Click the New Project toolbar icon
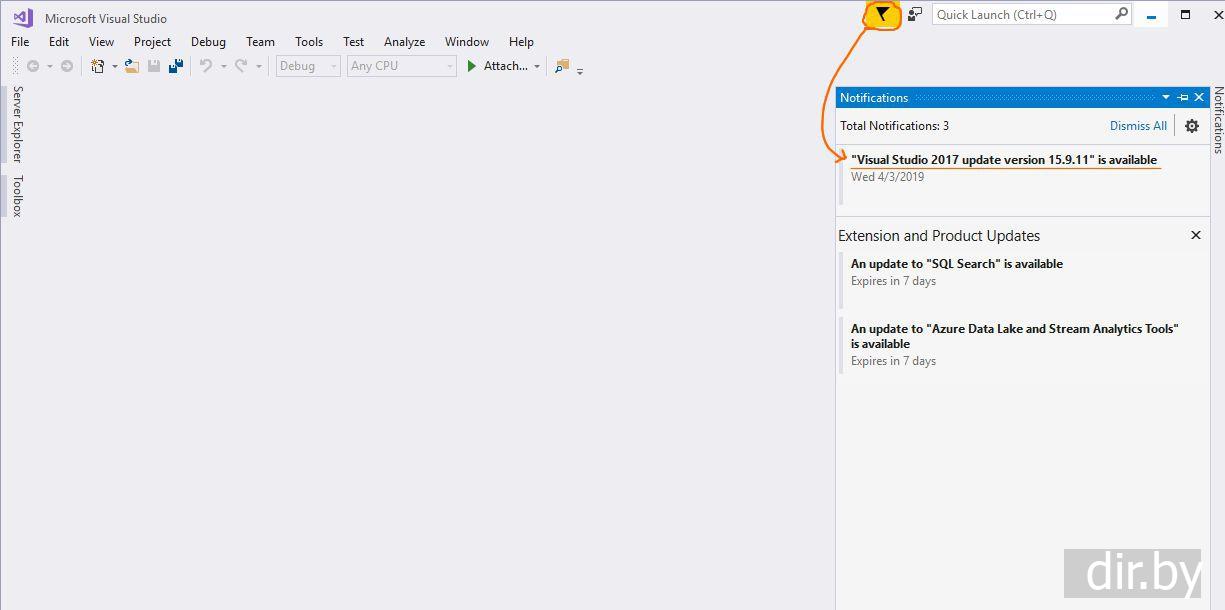The width and height of the screenshot is (1225, 610). 98,66
